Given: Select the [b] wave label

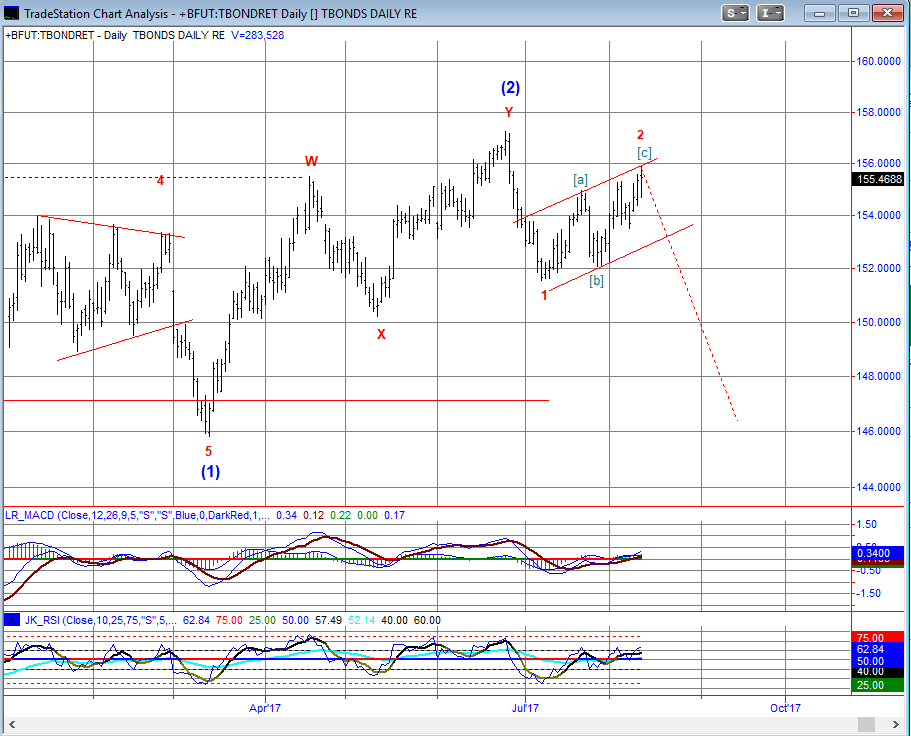Looking at the screenshot, I should 597,281.
